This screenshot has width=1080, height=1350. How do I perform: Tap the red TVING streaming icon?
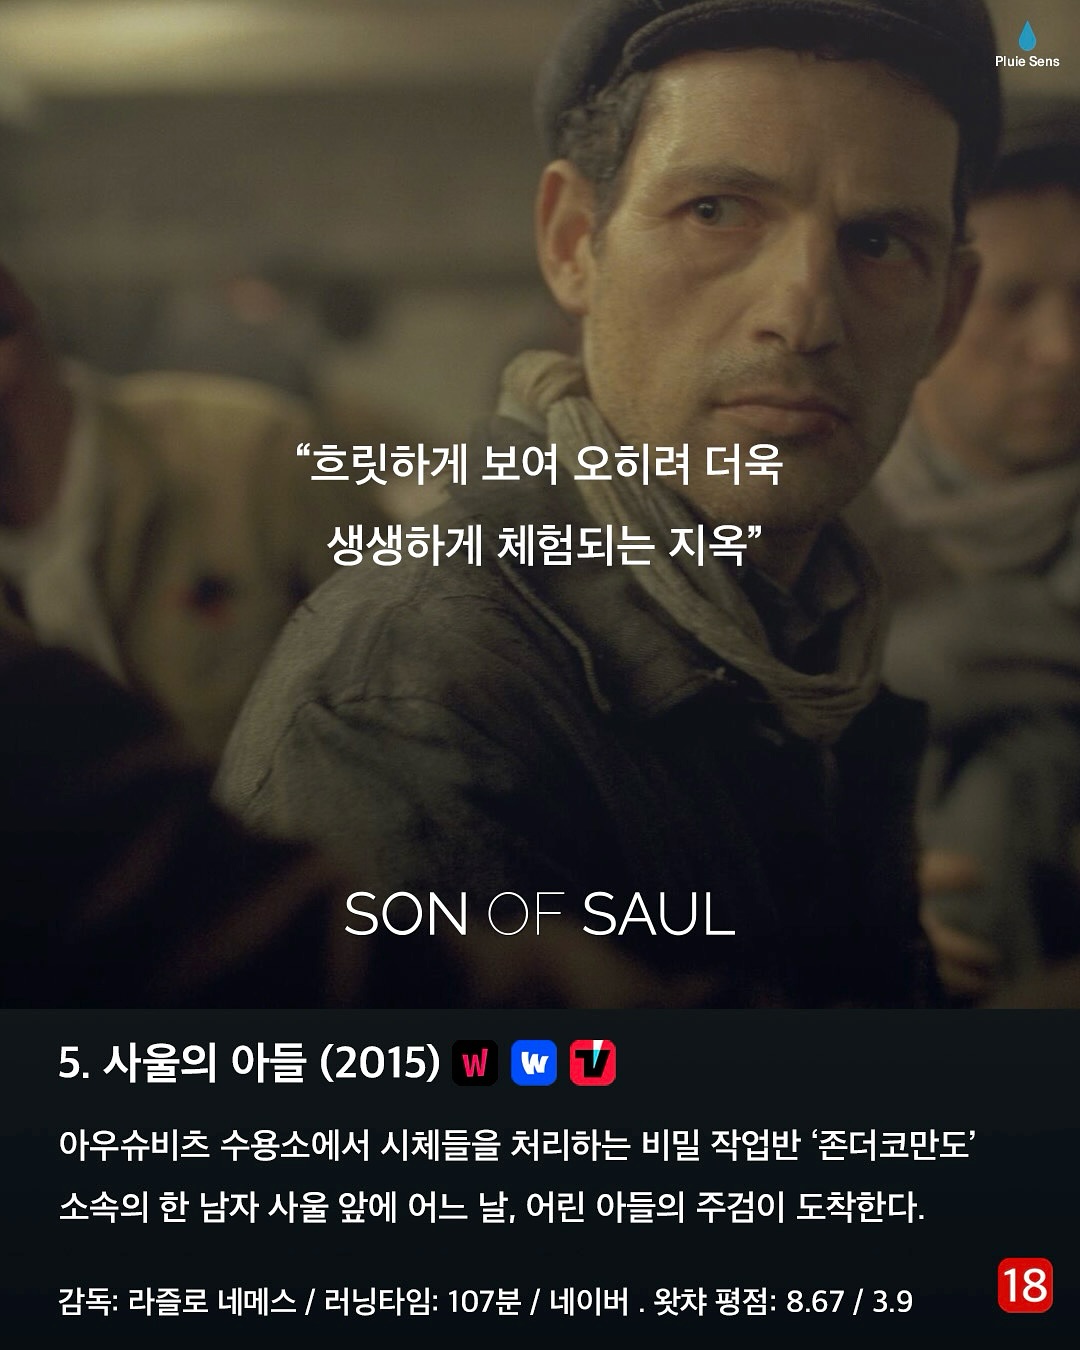tap(593, 1063)
